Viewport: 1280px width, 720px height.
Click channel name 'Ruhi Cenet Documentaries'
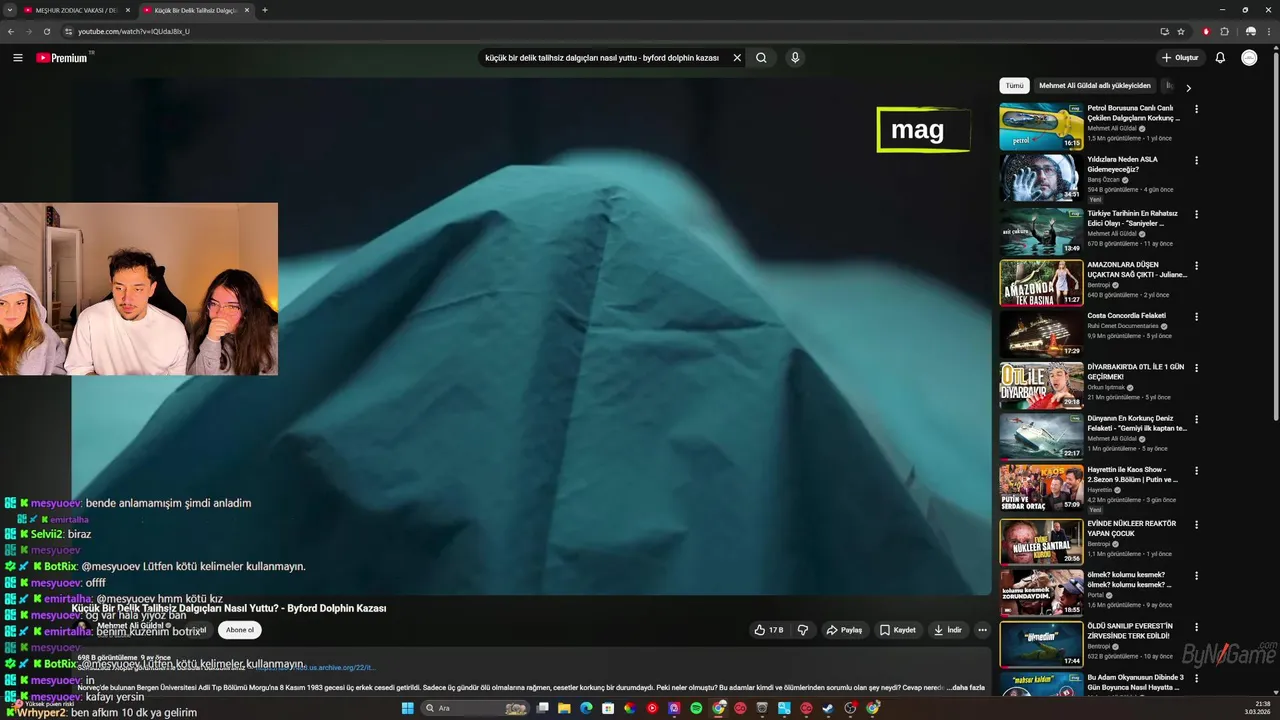tap(1123, 326)
